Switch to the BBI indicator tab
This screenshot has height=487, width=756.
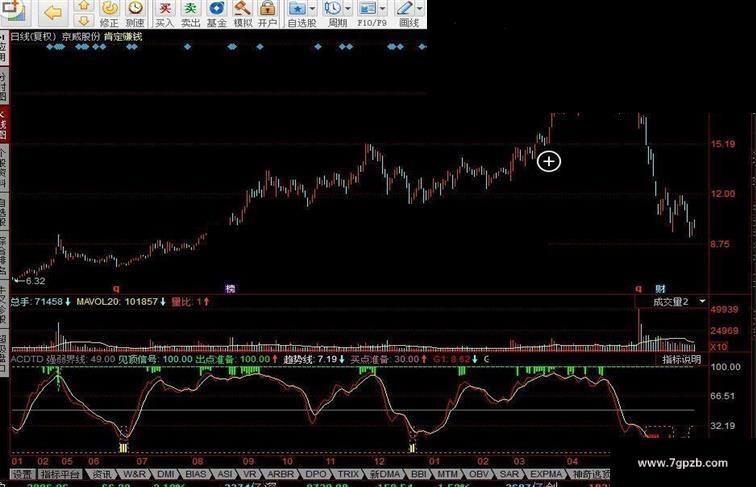pos(419,474)
